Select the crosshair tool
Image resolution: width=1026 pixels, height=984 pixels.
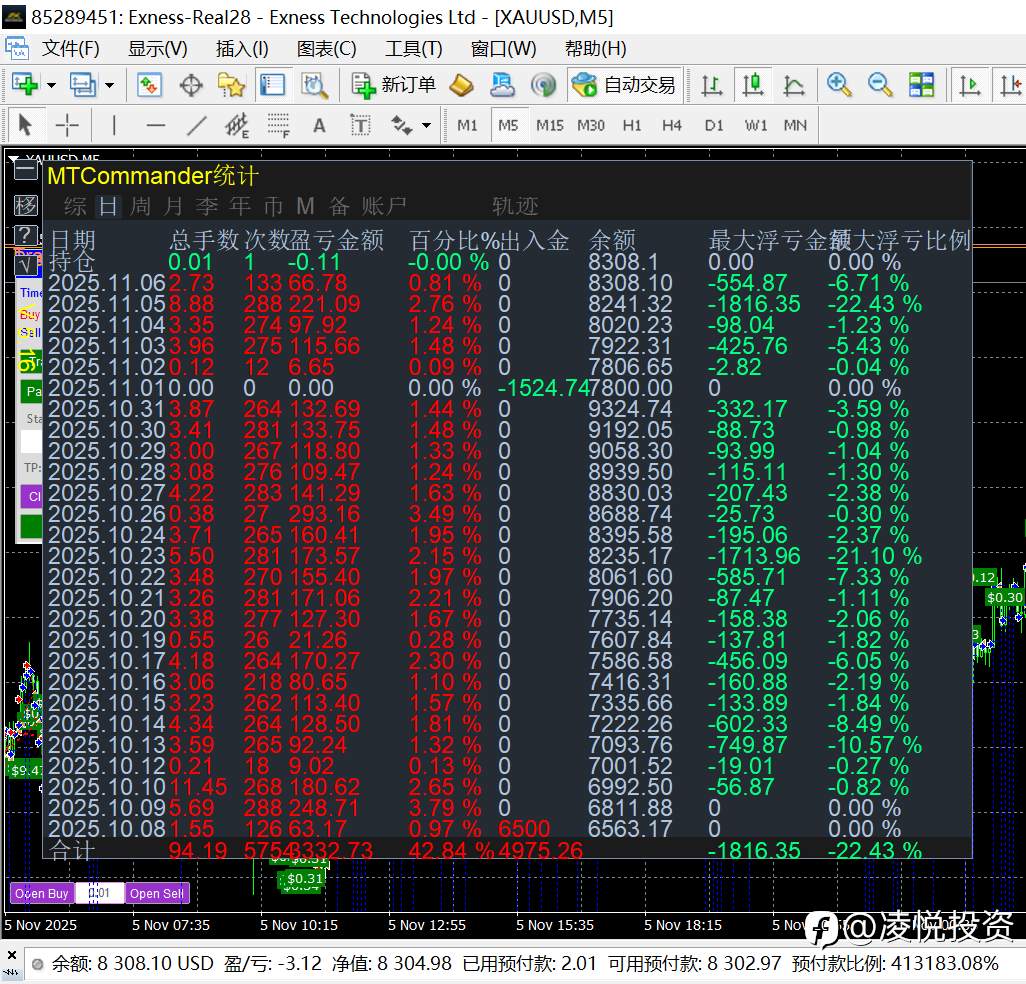(67, 125)
